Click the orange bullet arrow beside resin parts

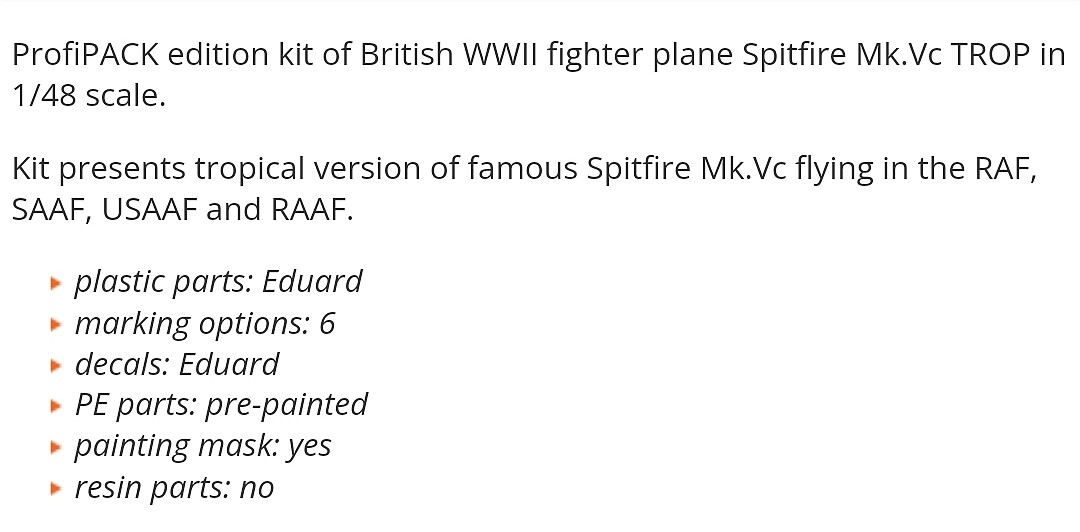click(56, 488)
